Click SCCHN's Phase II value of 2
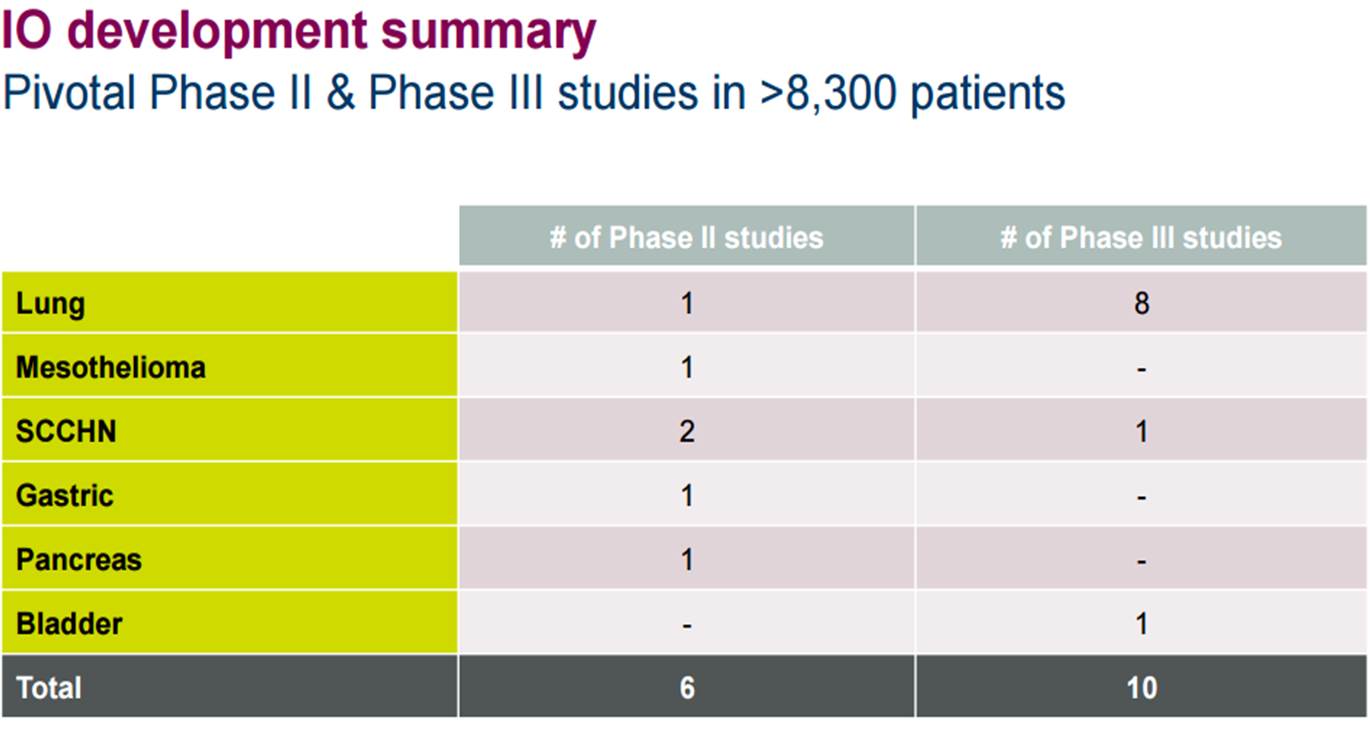Screen dimensions: 1370x729 (x=686, y=431)
